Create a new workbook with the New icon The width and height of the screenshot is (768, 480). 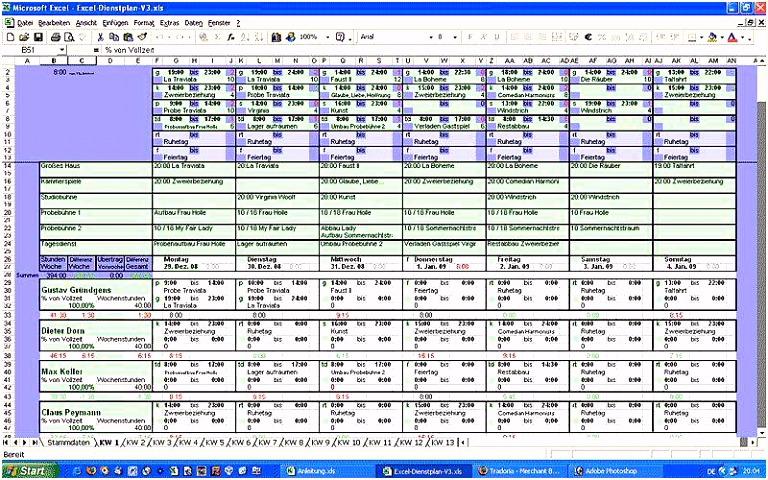[10, 37]
